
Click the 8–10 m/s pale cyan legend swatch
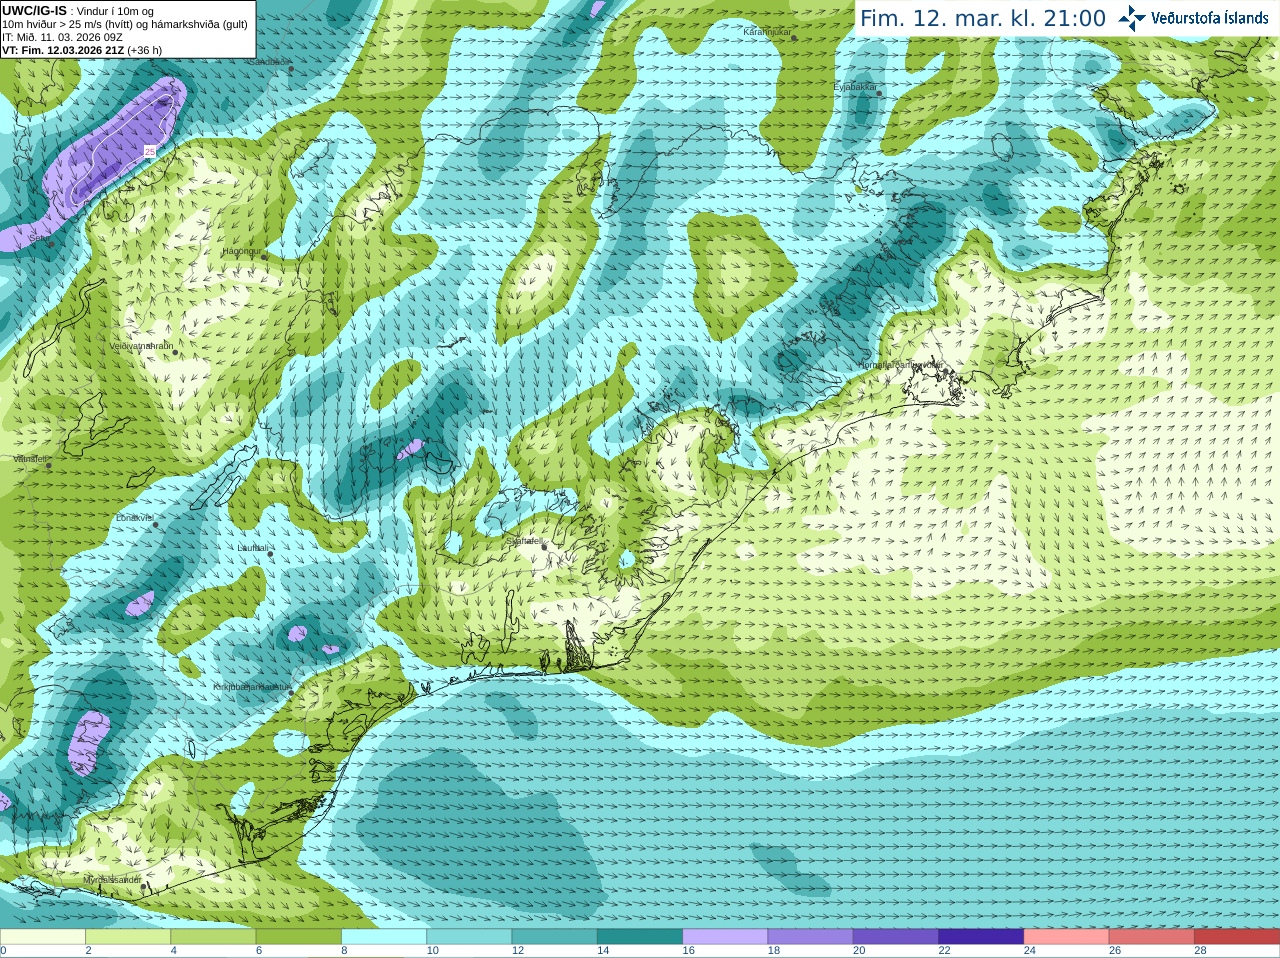pos(384,937)
